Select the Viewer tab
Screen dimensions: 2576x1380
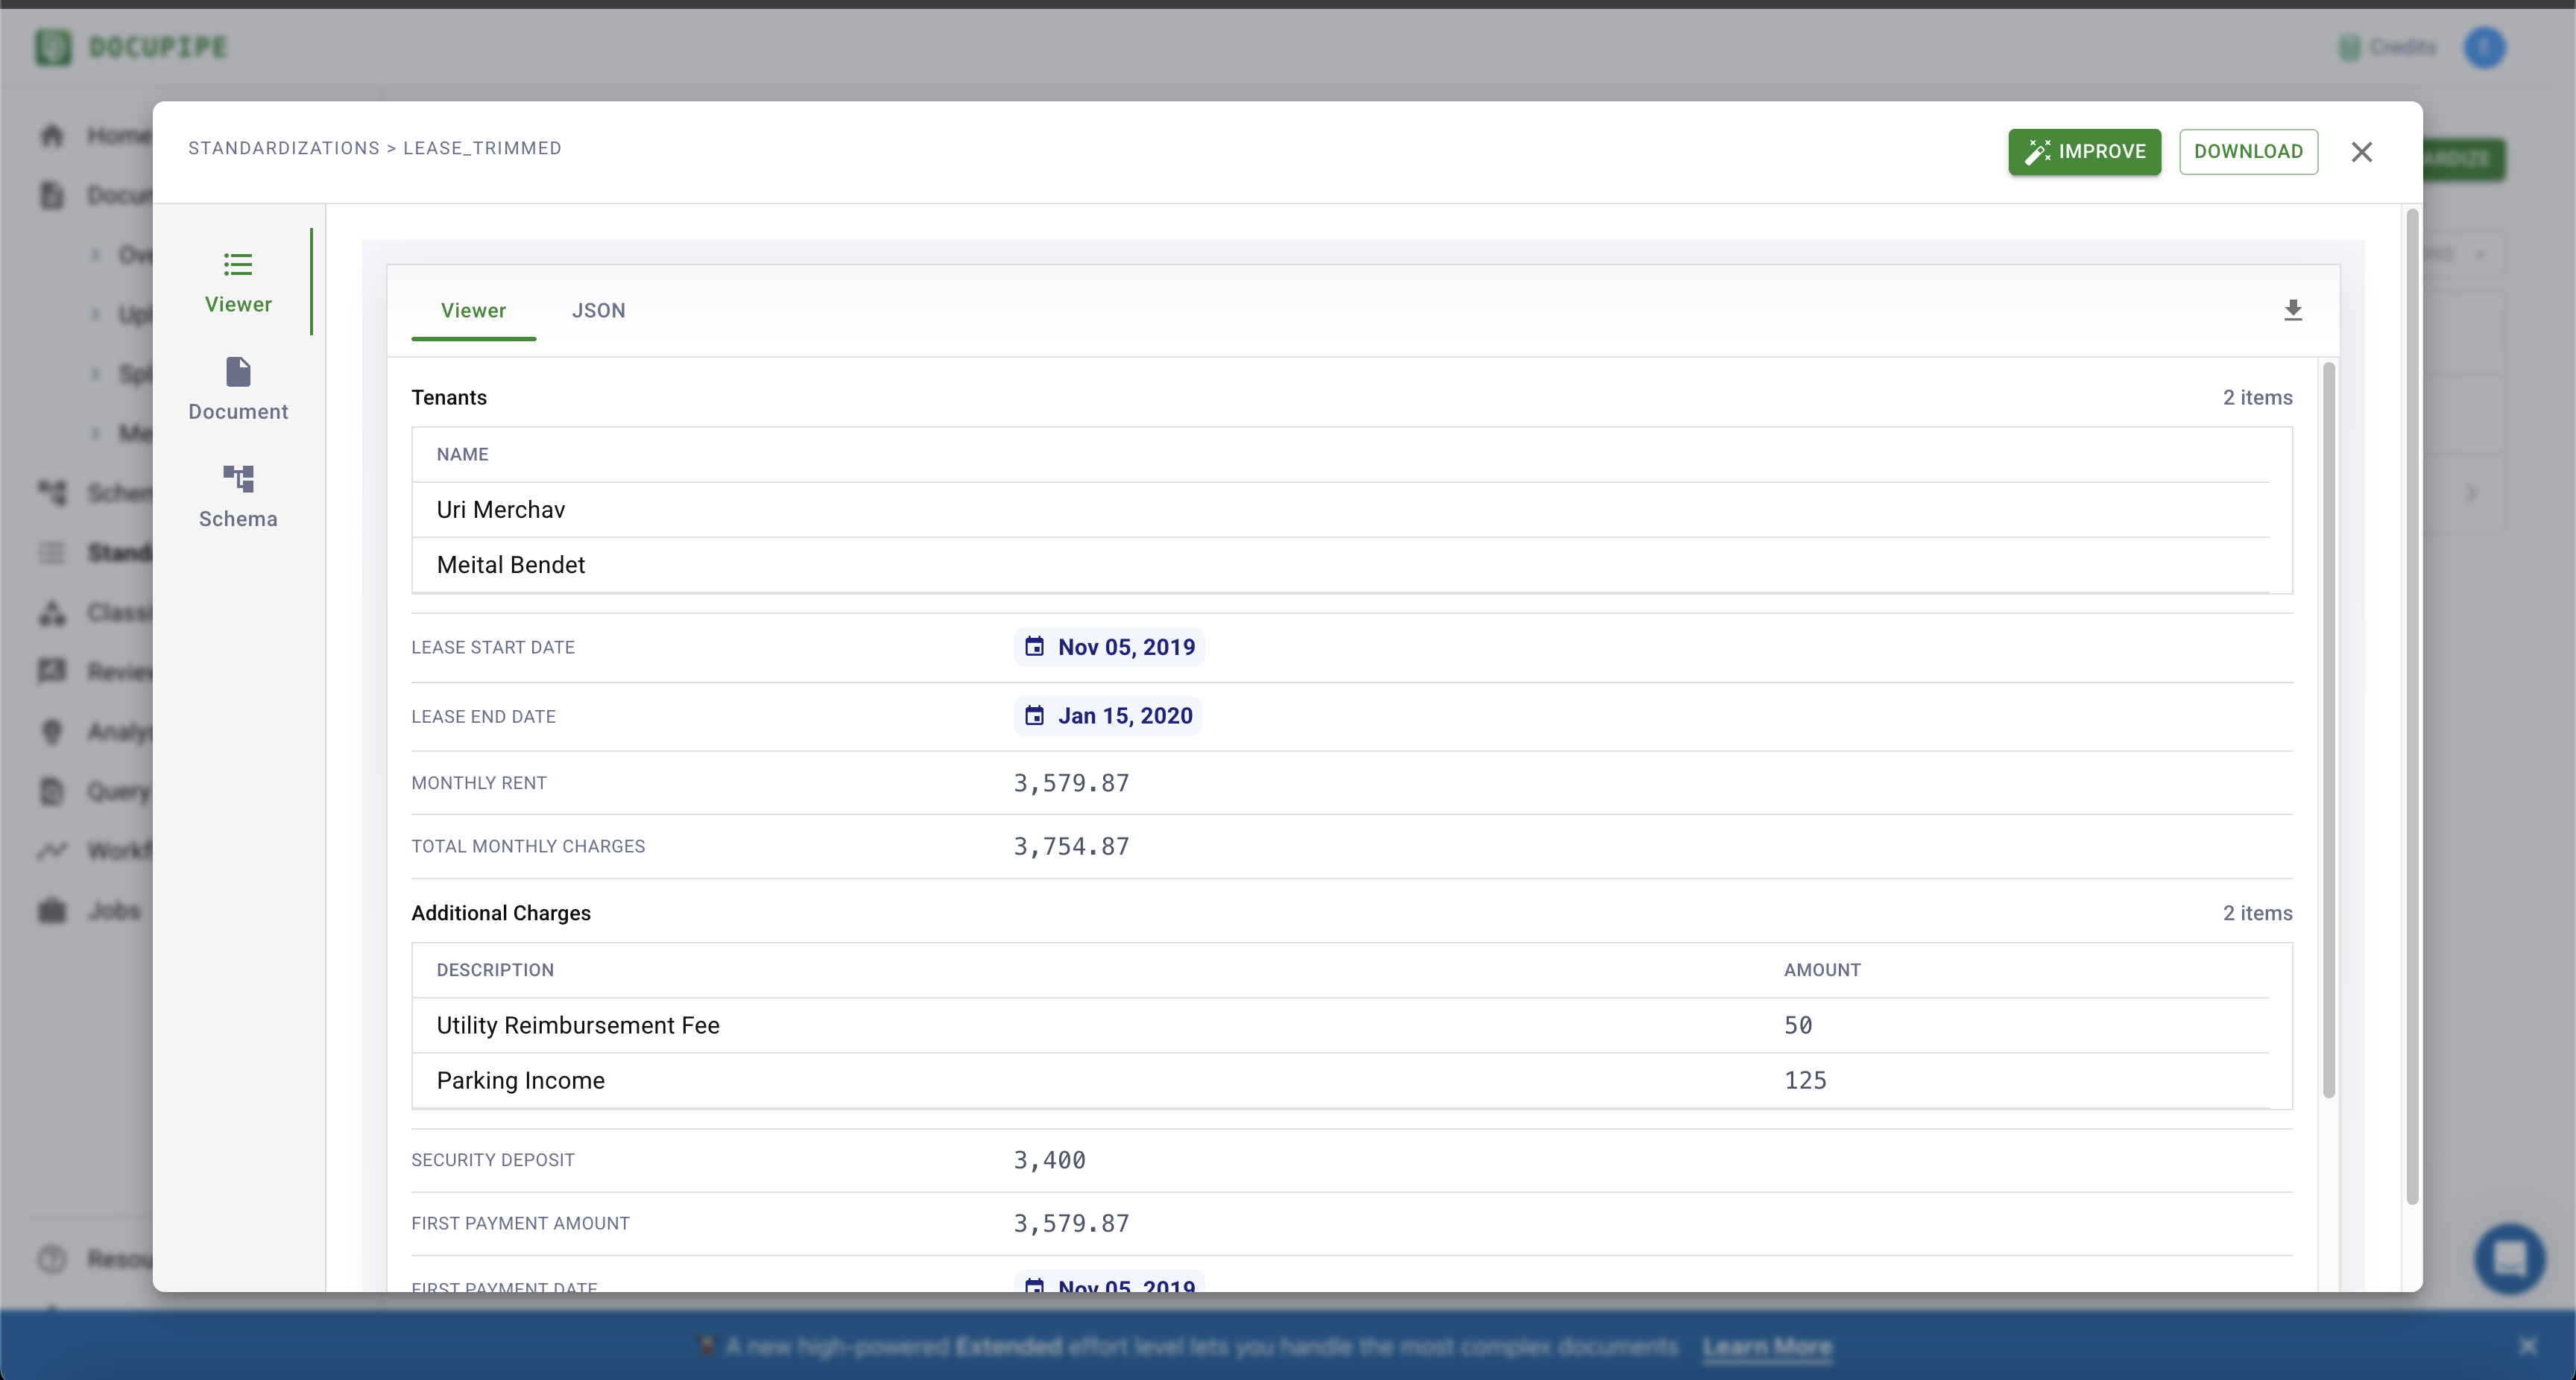point(473,310)
